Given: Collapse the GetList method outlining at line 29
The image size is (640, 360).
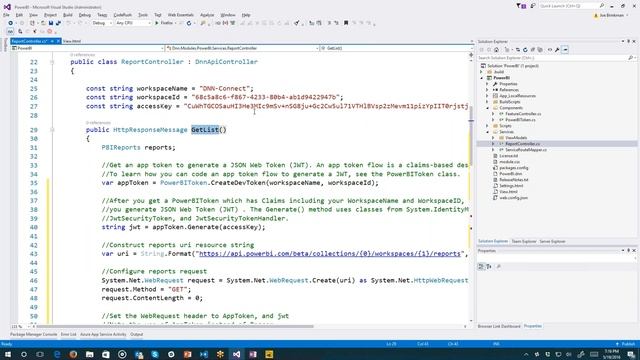Looking at the screenshot, I should 52,130.
